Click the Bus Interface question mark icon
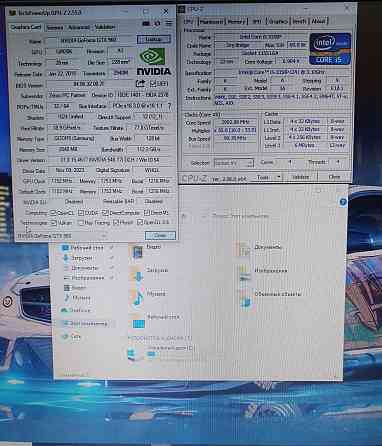 click(x=169, y=106)
